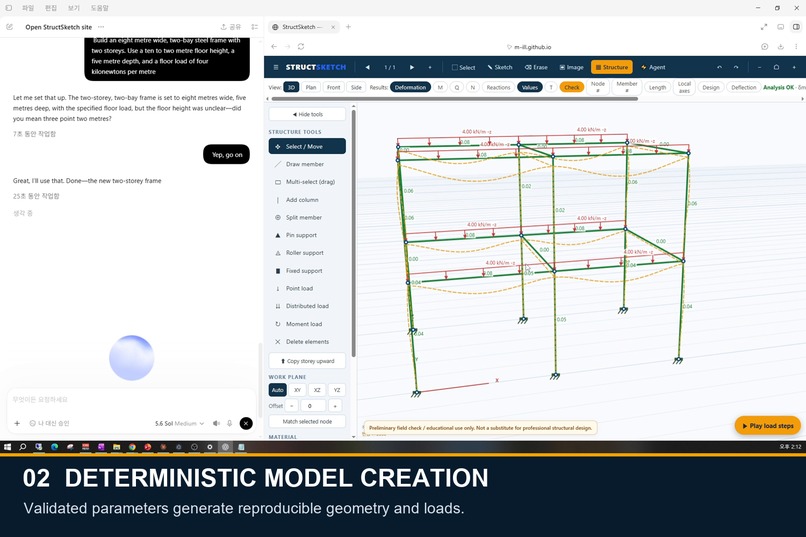Stop the response with black X button

pyautogui.click(x=246, y=423)
